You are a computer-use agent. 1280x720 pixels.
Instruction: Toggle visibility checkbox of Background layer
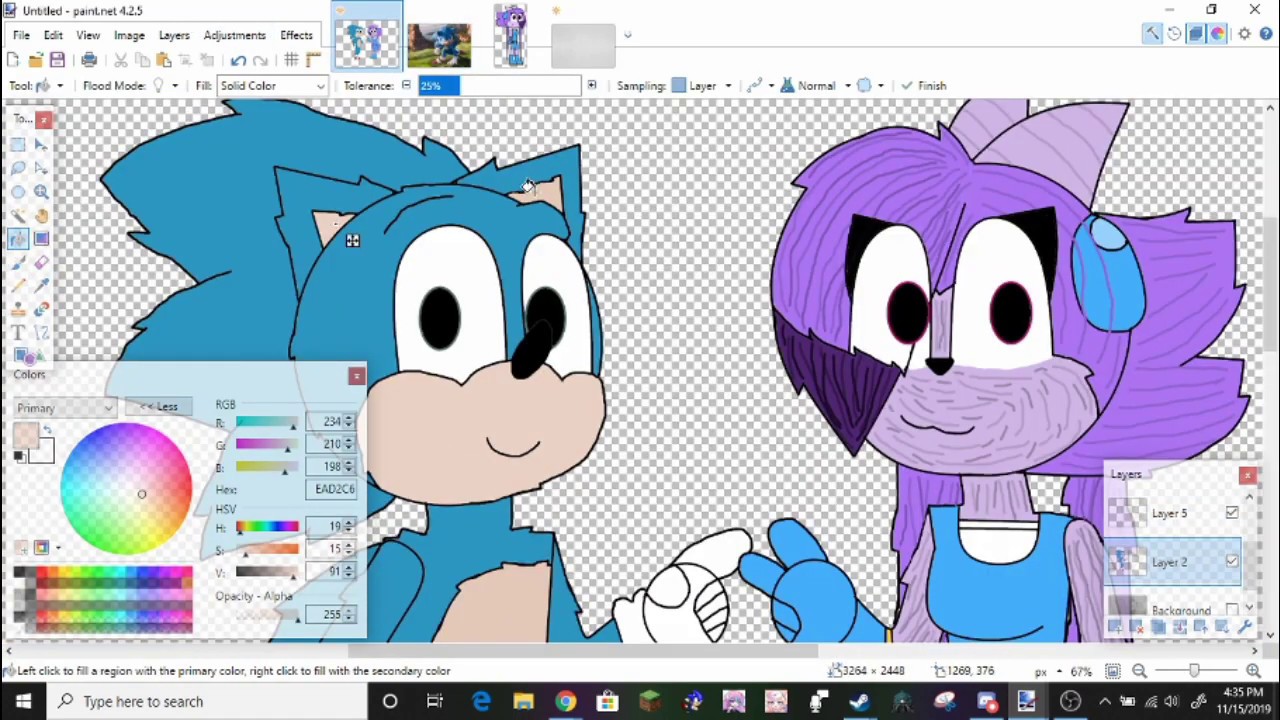1232,610
